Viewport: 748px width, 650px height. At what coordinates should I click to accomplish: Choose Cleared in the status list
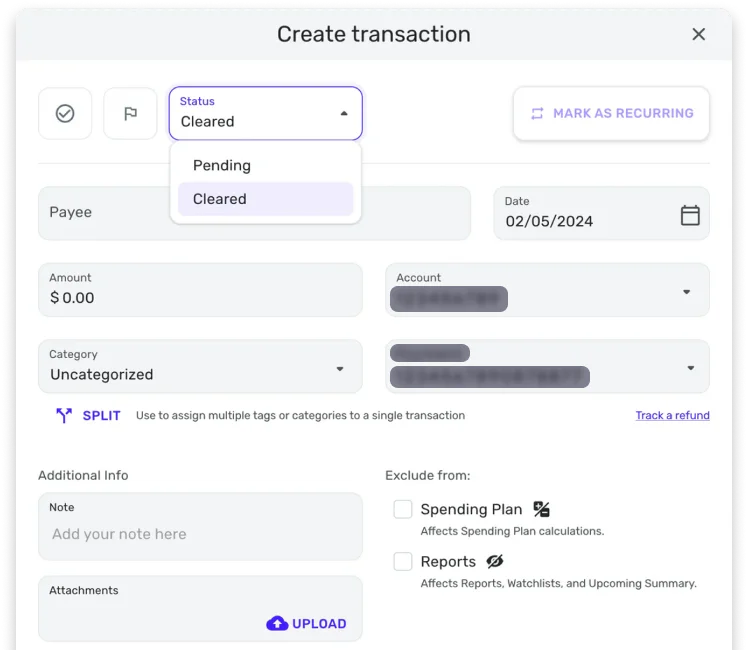(x=220, y=199)
